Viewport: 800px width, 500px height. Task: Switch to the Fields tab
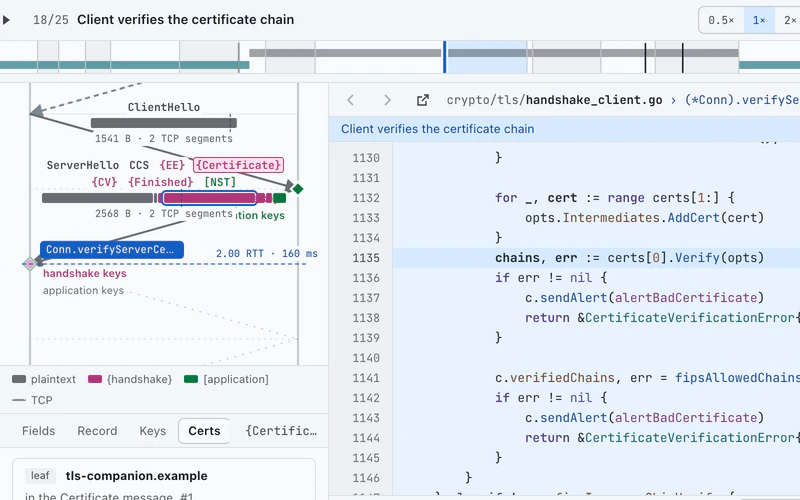[x=38, y=431]
